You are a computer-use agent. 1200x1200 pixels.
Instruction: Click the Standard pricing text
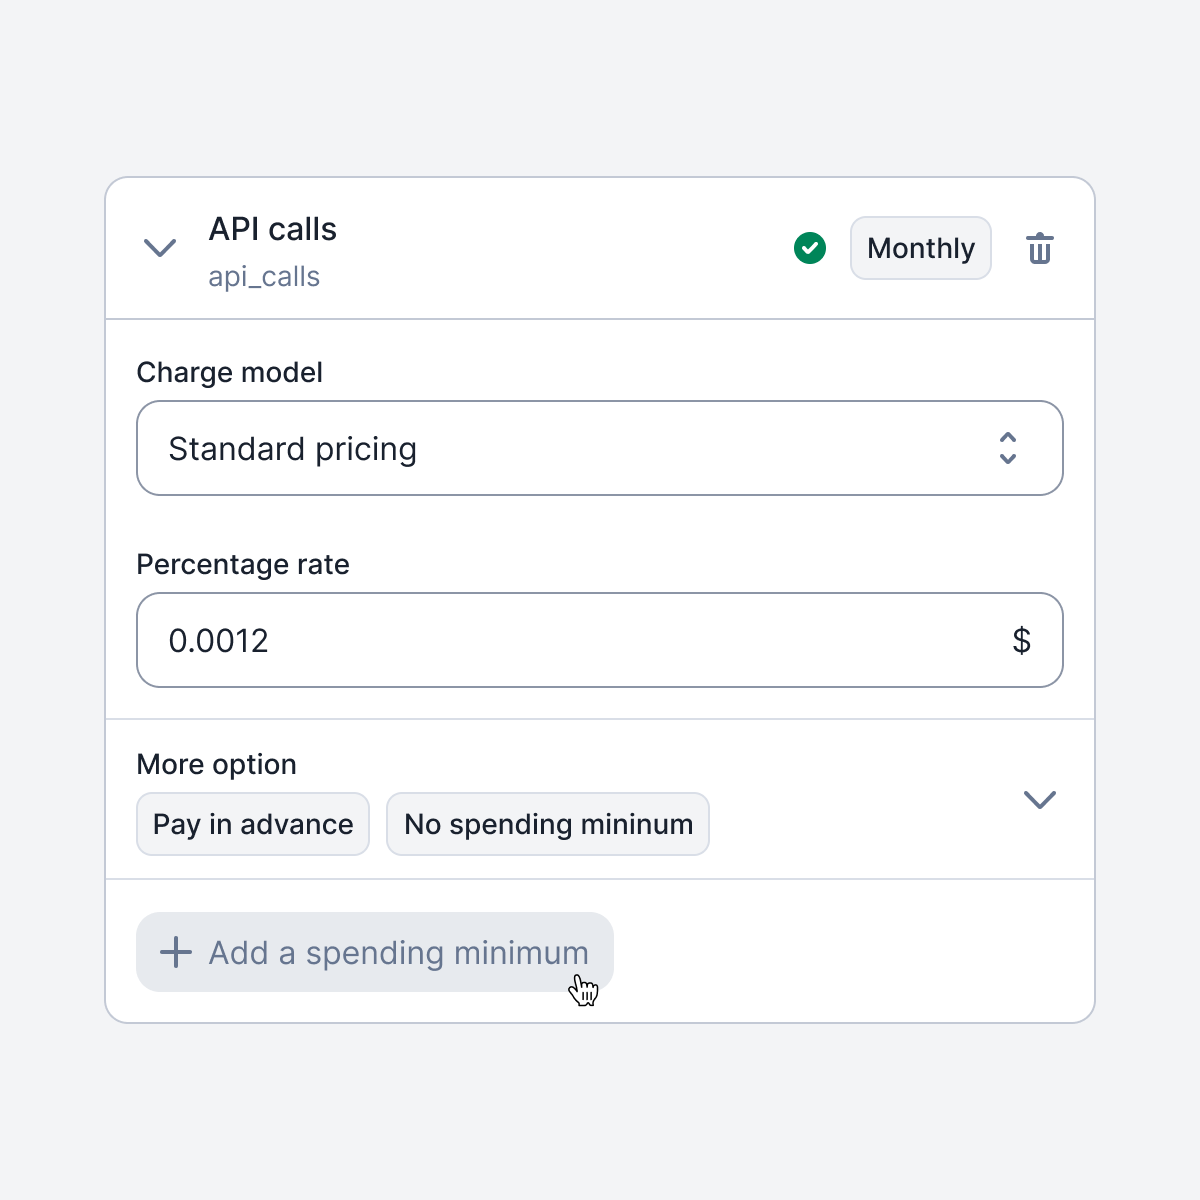pos(292,449)
